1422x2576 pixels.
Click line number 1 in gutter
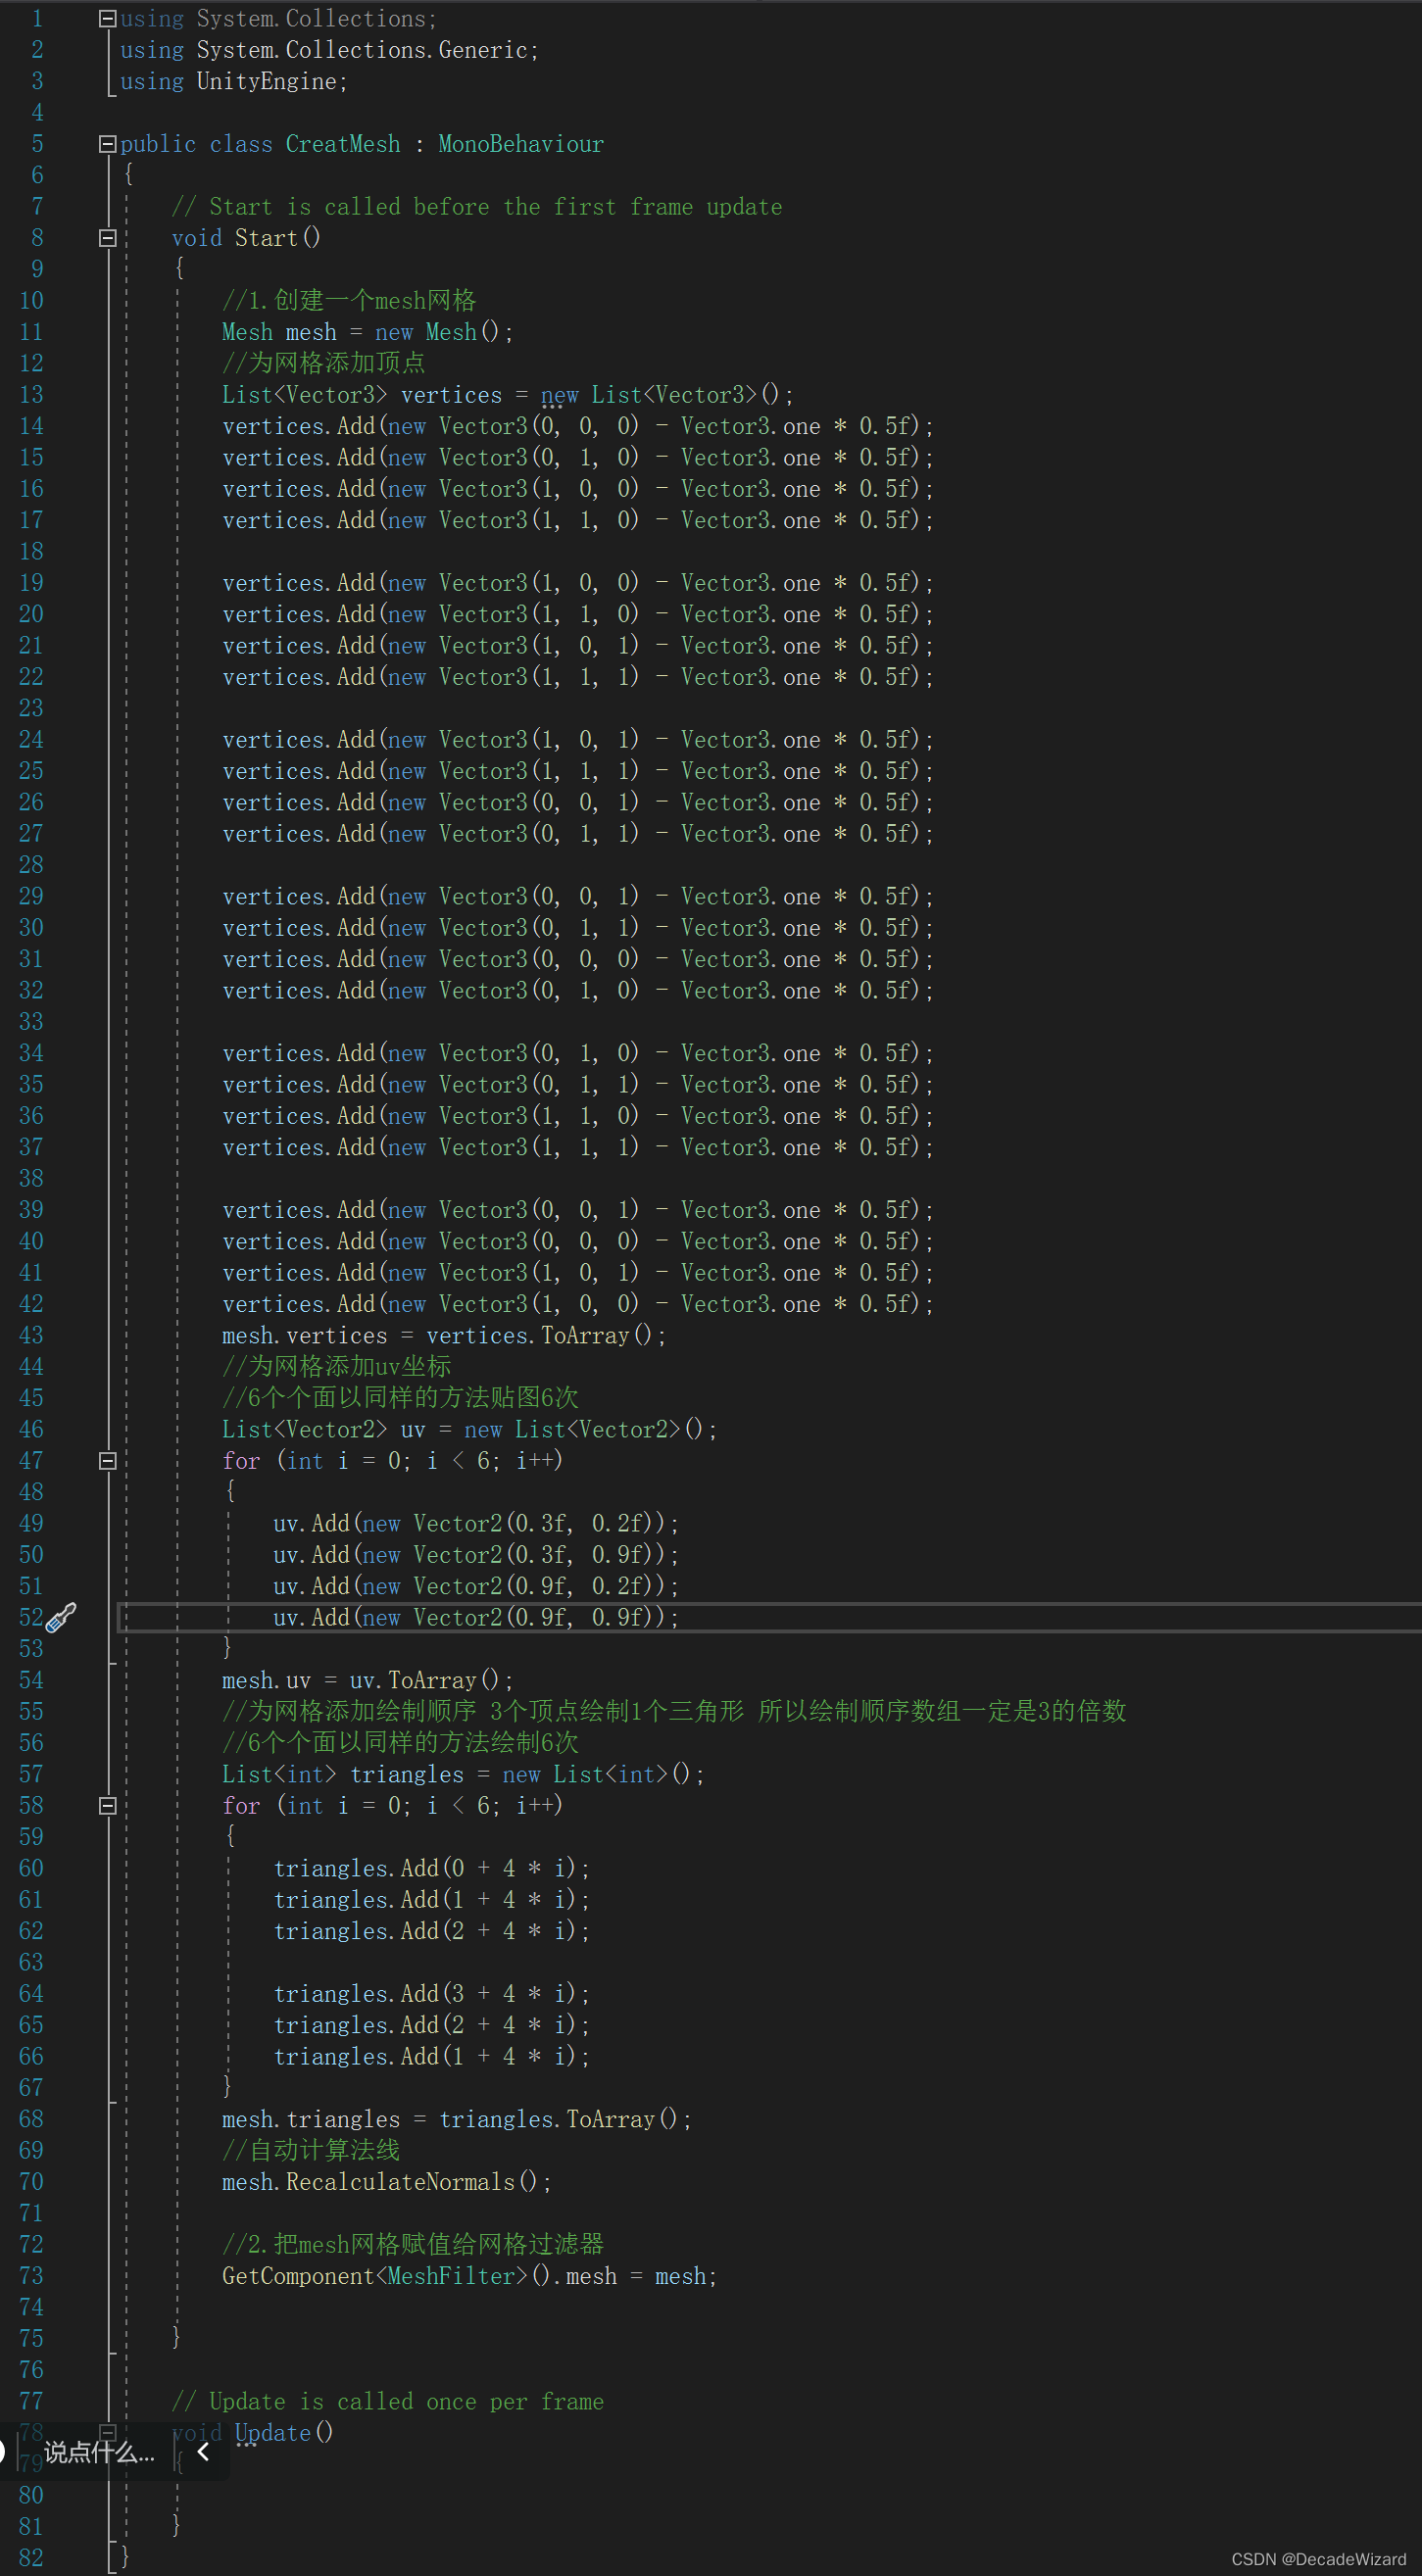pos(37,19)
